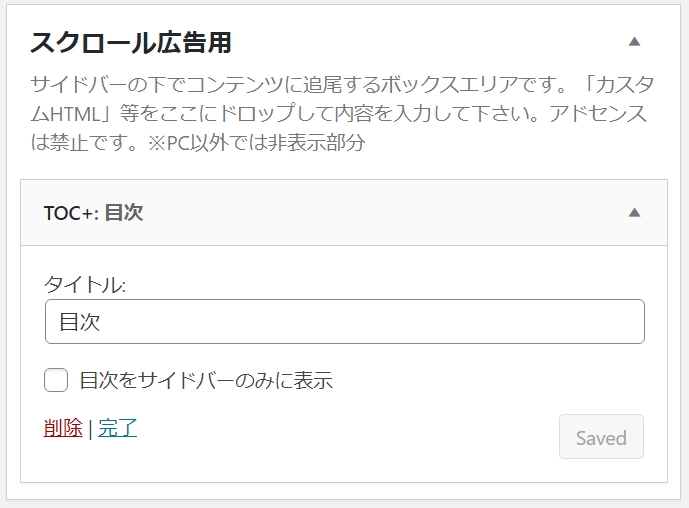The image size is (689, 508).
Task: Enable 目次をサイドバーのみに表示 checkbox
Action: tap(56, 380)
